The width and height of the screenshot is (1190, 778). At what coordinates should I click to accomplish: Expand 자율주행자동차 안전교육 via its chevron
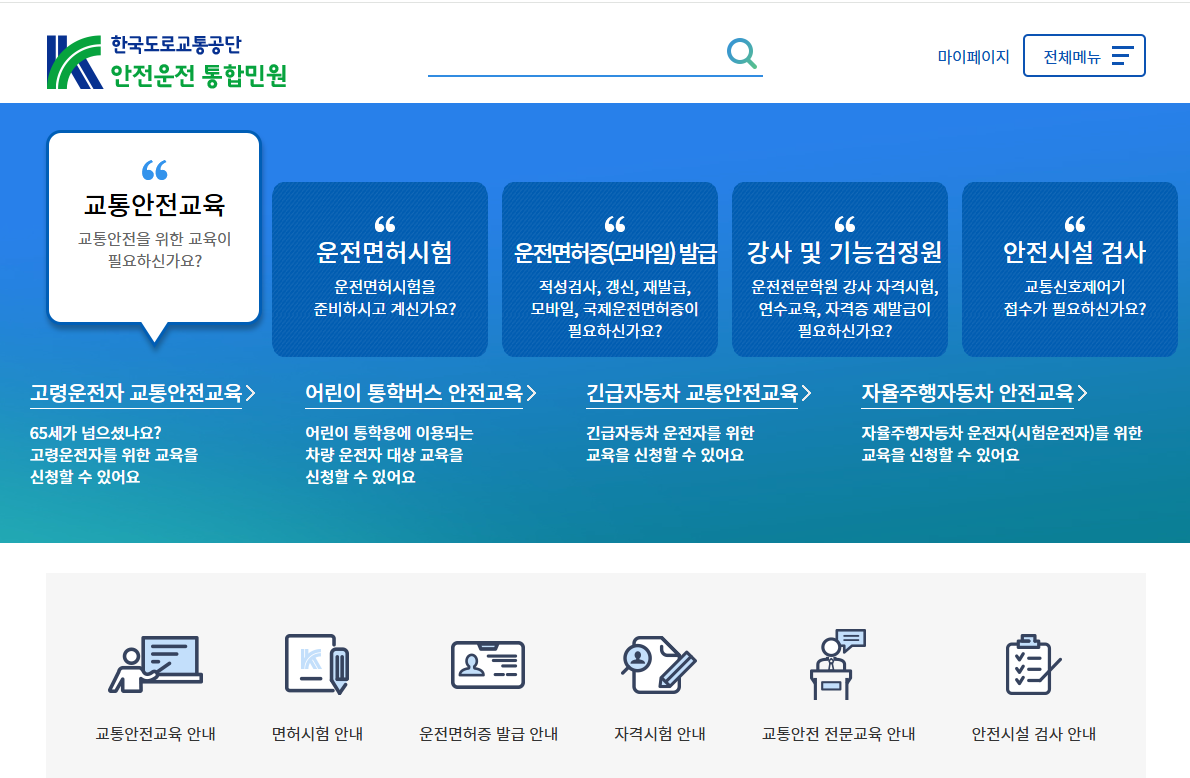coord(1082,393)
